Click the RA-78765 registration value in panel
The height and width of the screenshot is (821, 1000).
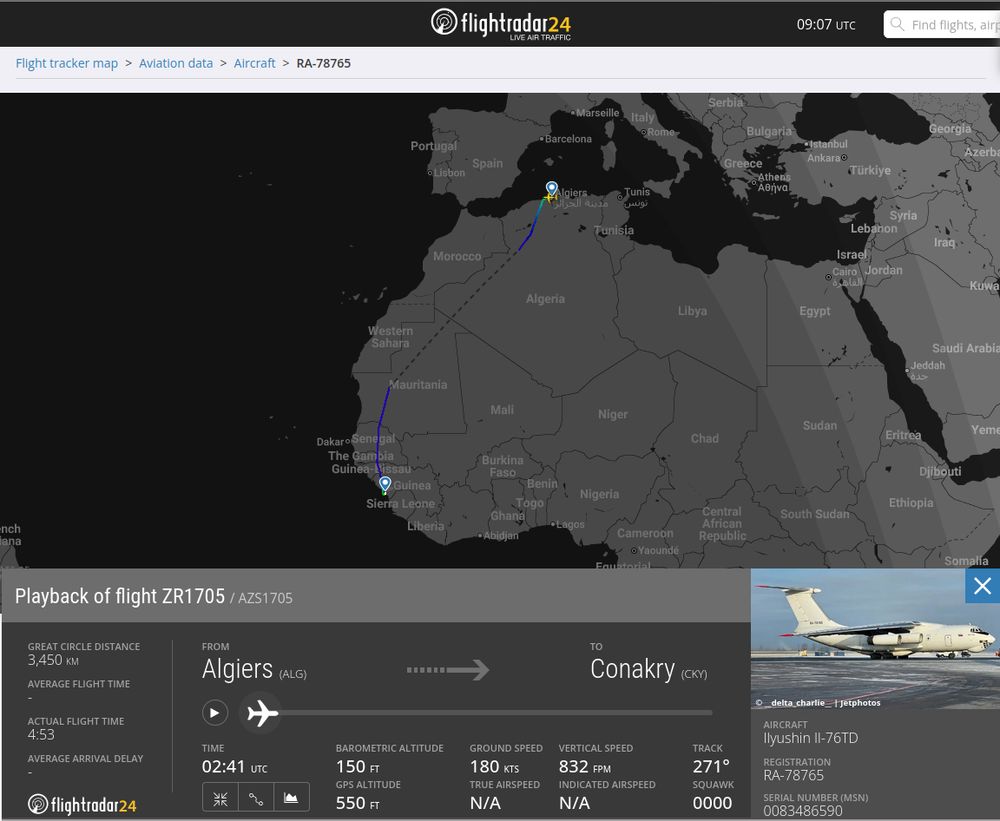point(793,776)
